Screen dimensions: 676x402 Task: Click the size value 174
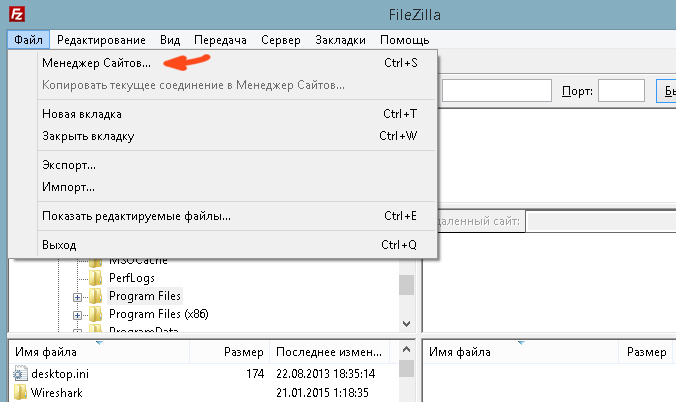click(255, 374)
